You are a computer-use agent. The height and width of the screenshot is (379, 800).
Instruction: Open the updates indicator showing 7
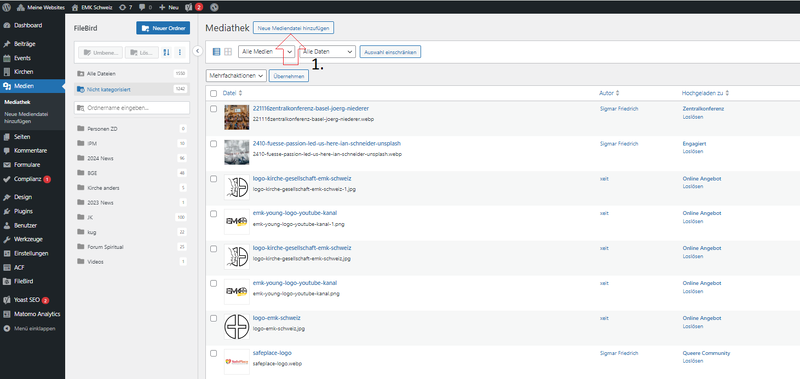coord(126,7)
